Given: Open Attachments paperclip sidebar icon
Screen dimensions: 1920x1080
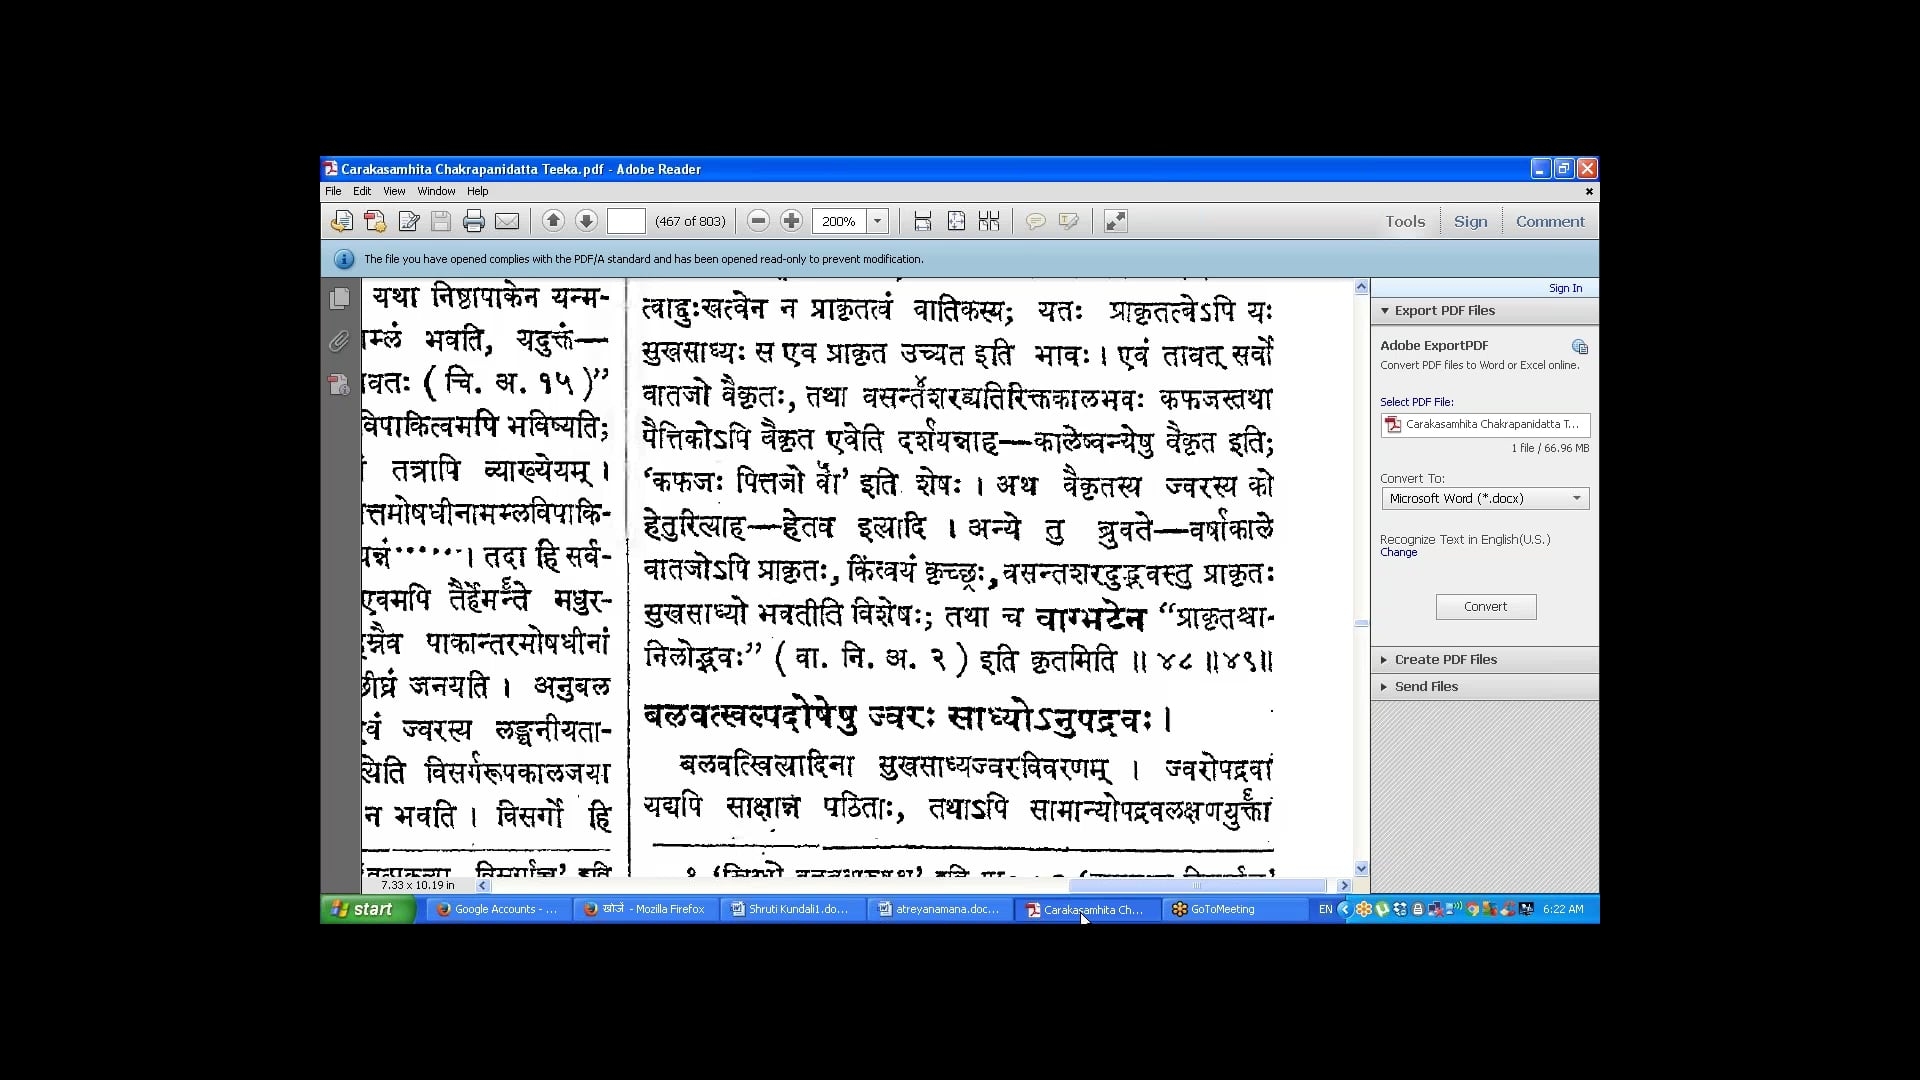Looking at the screenshot, I should click(340, 342).
